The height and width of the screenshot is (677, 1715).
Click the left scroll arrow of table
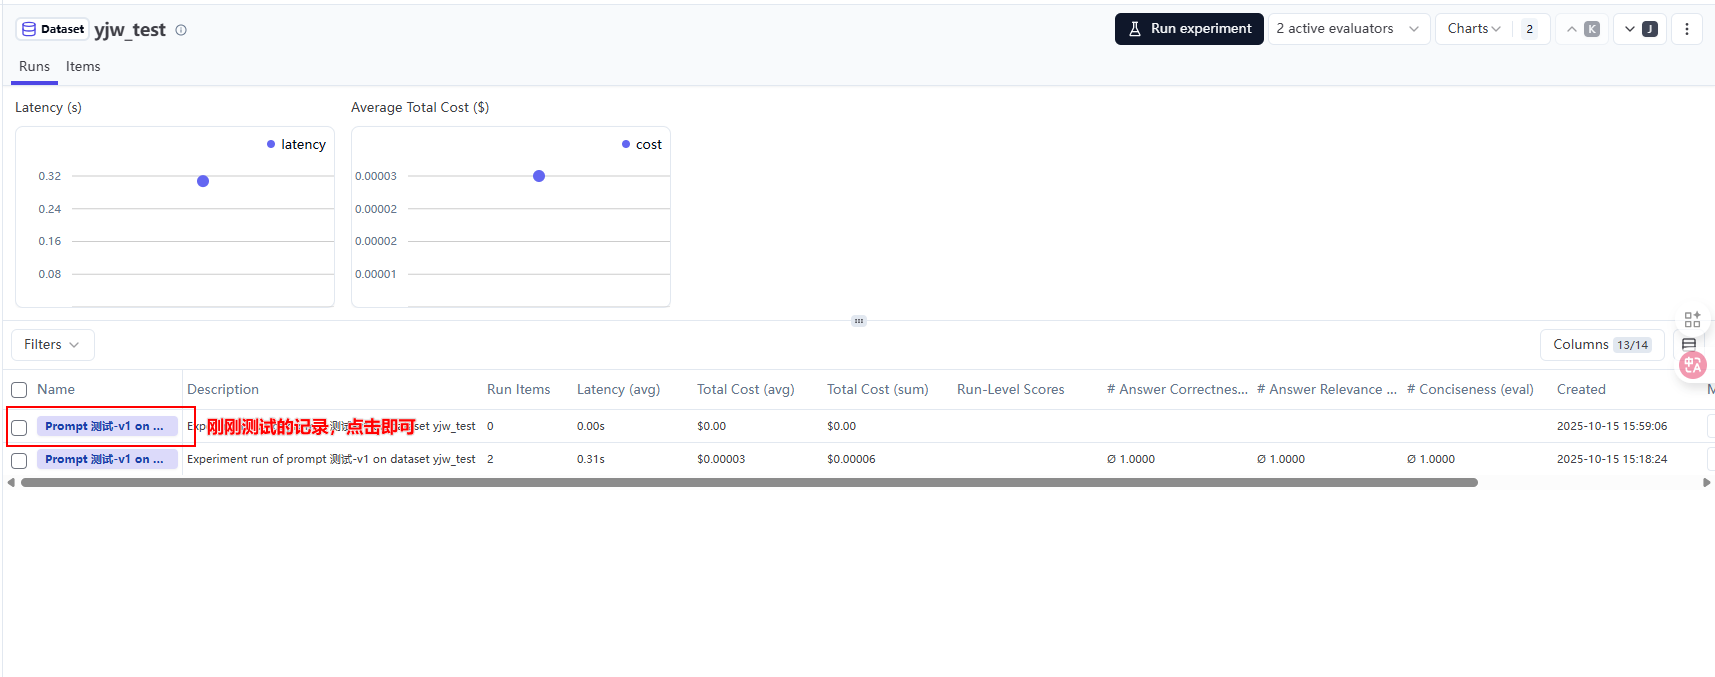11,482
